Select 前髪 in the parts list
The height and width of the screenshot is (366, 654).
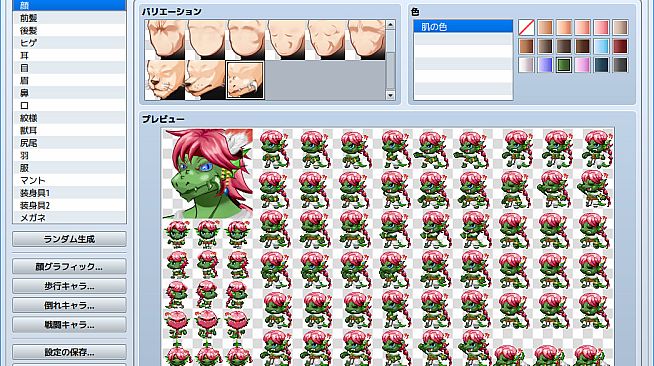point(69,18)
